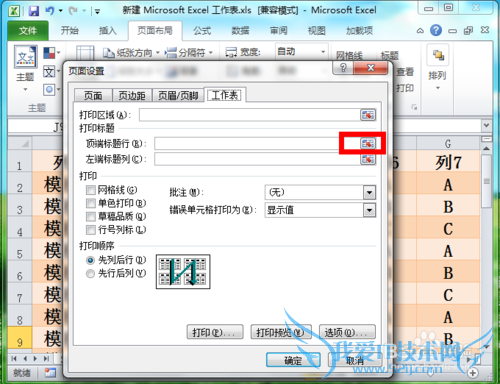
Task: Select row header 9 in worksheet
Action: pos(20,339)
